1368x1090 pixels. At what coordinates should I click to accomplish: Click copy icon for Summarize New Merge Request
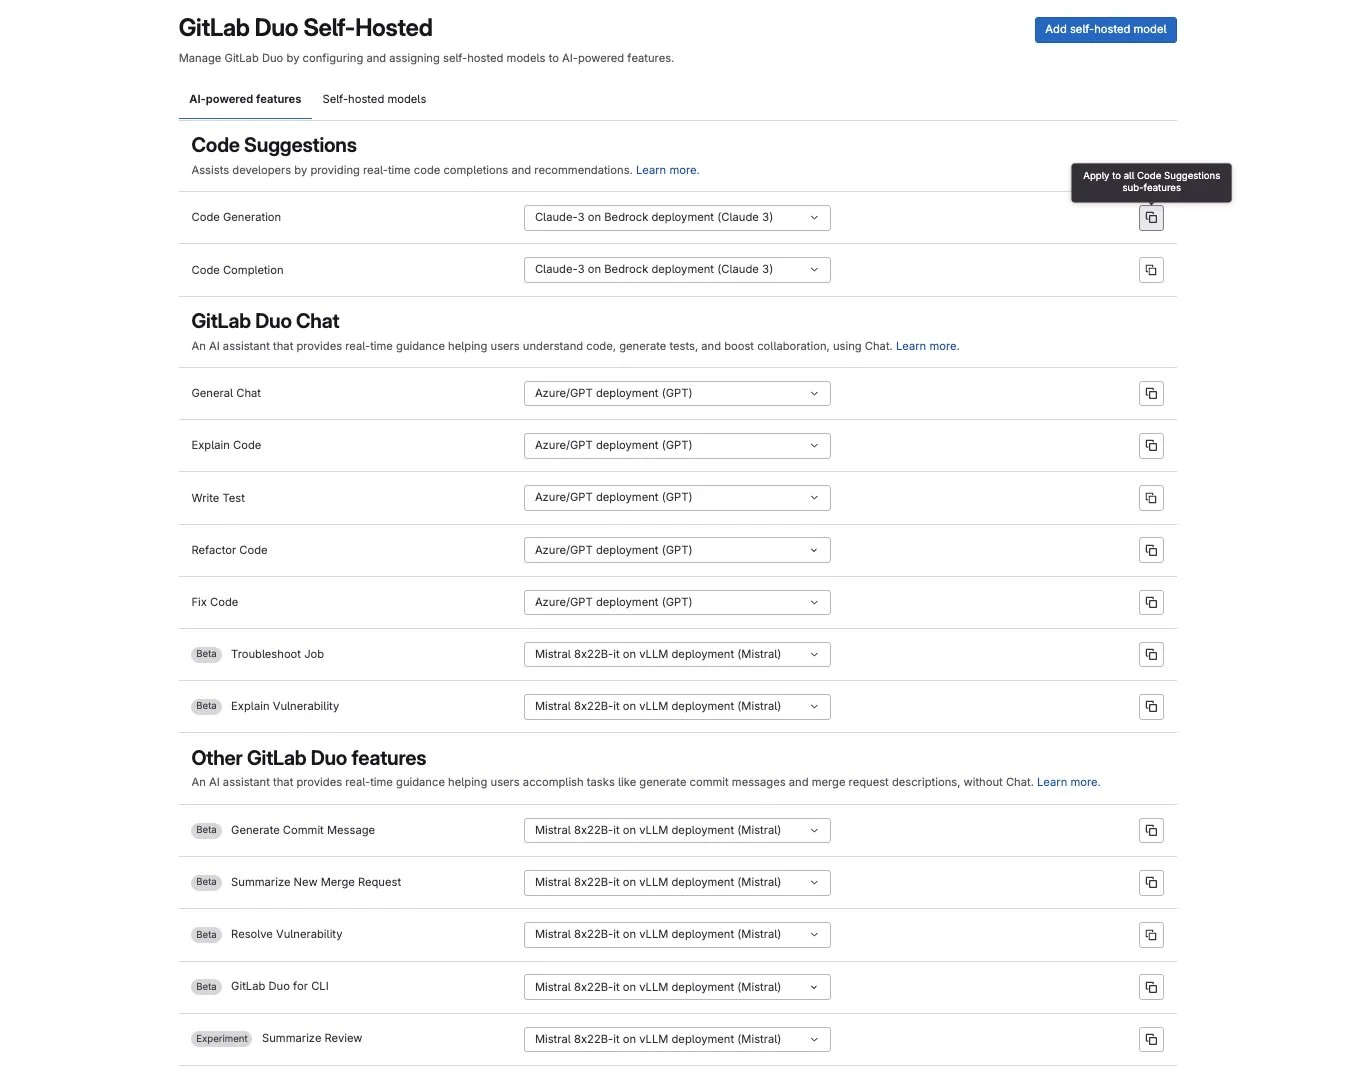point(1151,882)
